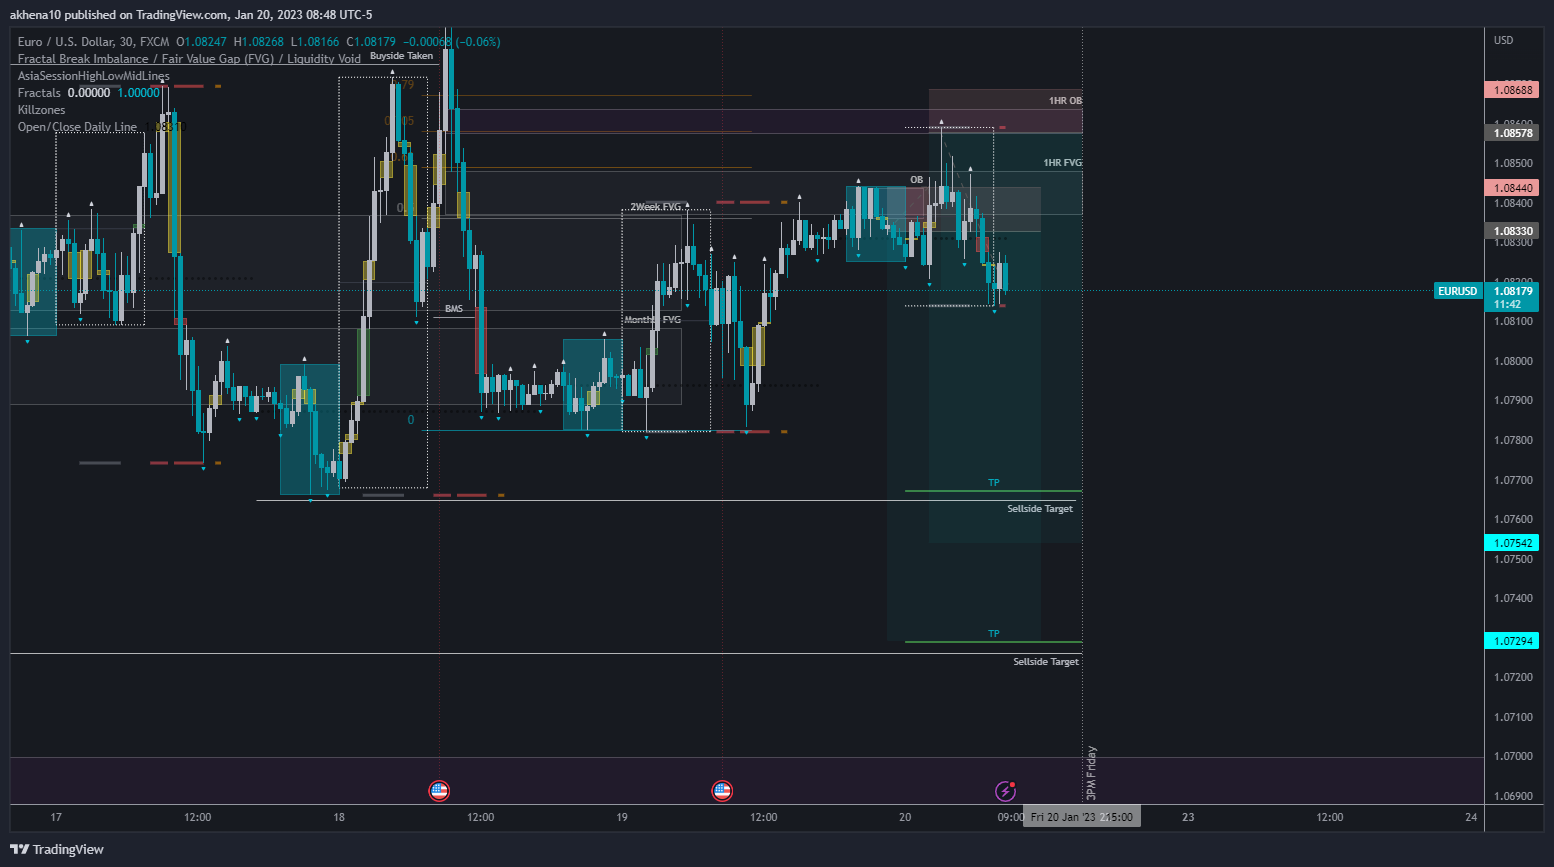The width and height of the screenshot is (1554, 867).
Task: Click the 09:00 time axis label
Action: [x=1010, y=817]
